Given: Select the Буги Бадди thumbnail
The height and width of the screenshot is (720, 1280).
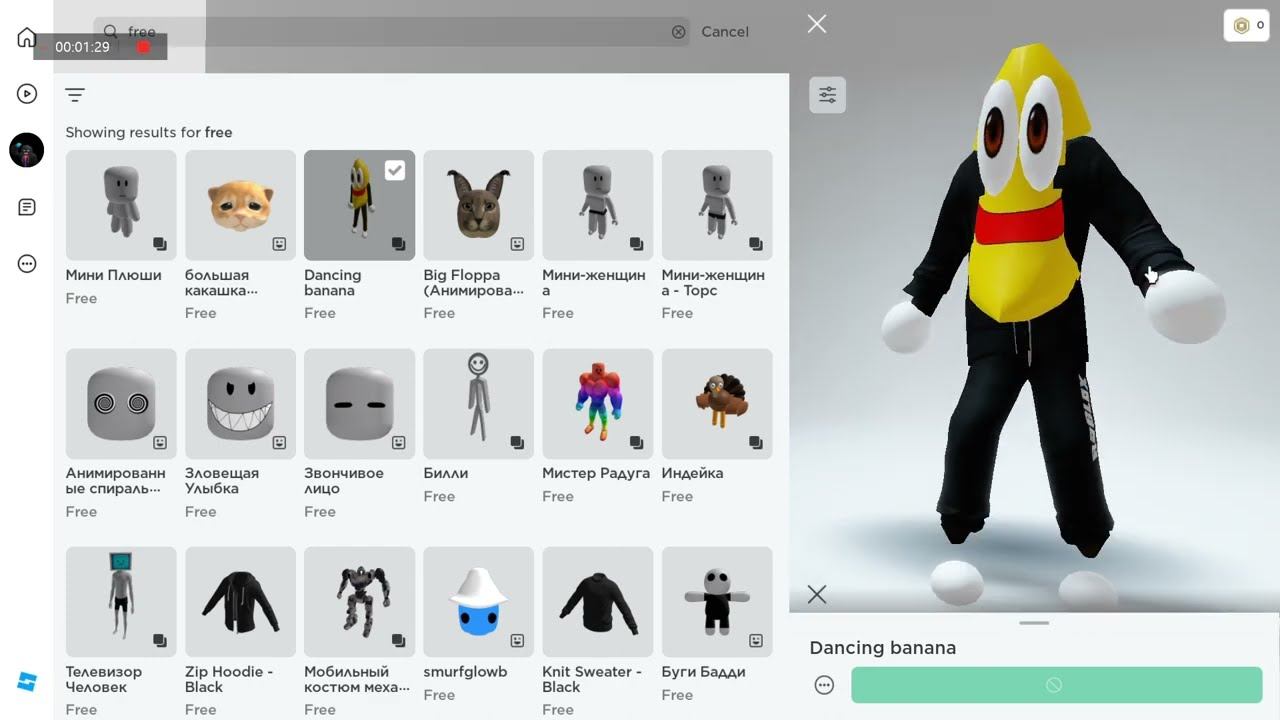Looking at the screenshot, I should (x=717, y=602).
